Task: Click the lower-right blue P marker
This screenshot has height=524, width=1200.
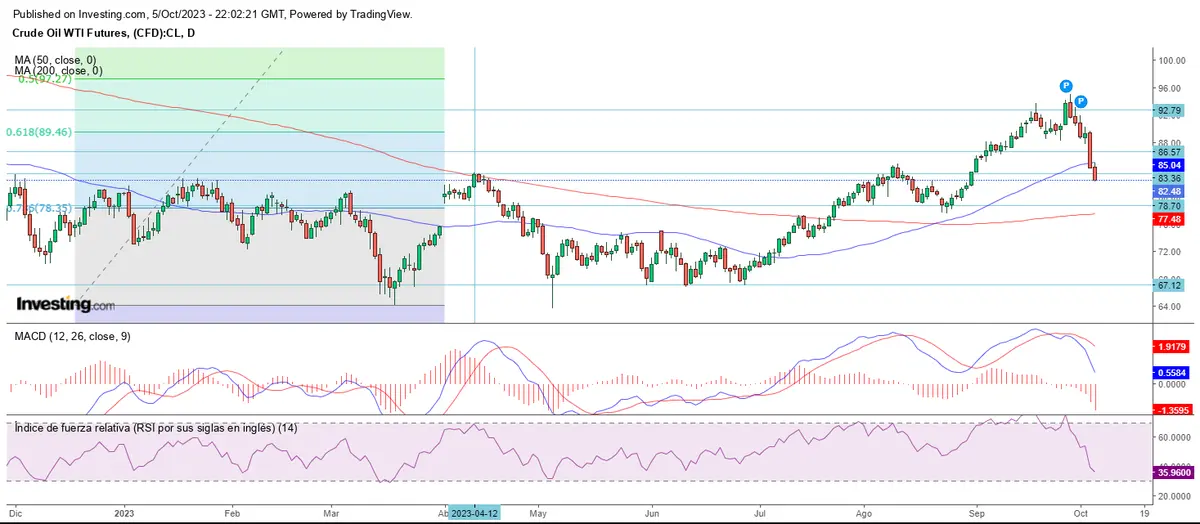Action: click(x=1081, y=102)
